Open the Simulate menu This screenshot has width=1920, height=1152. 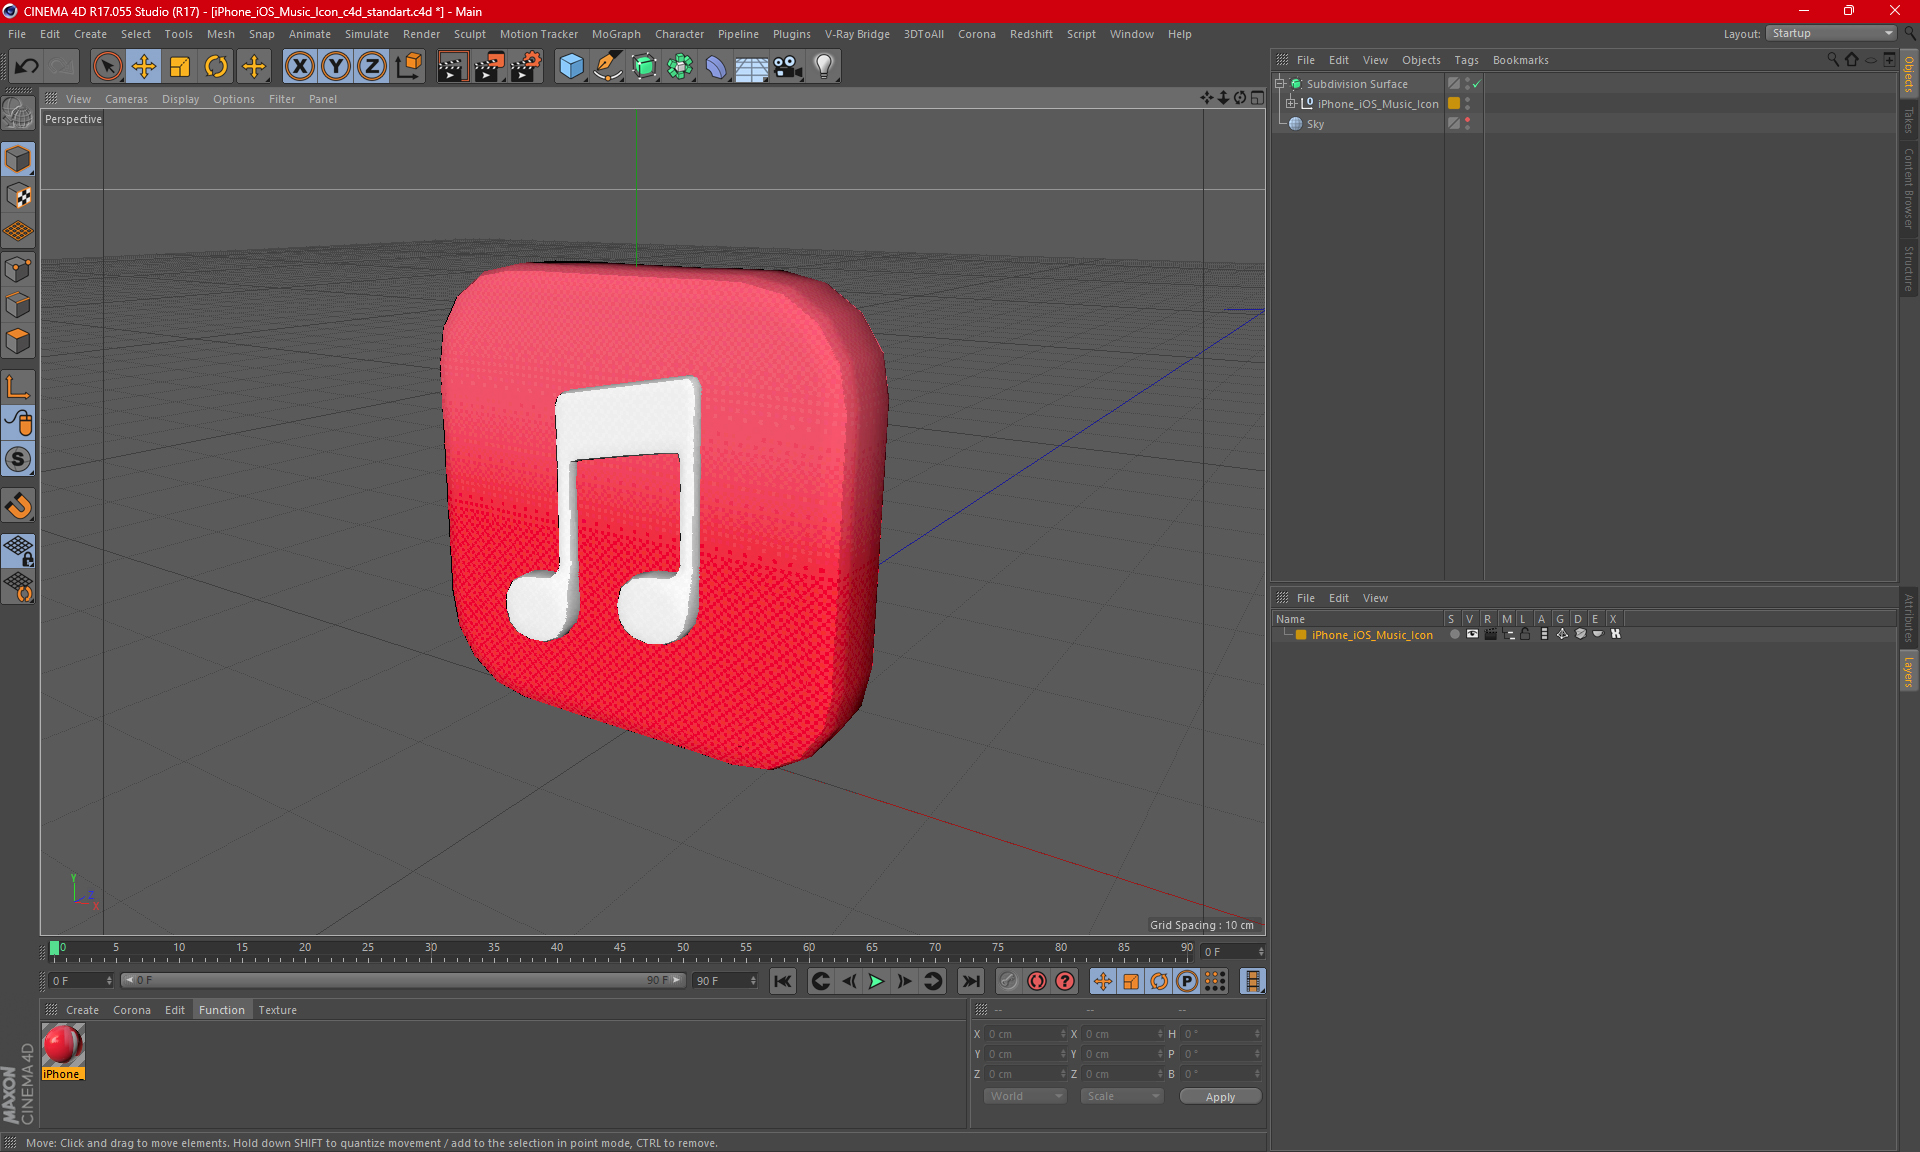367,34
